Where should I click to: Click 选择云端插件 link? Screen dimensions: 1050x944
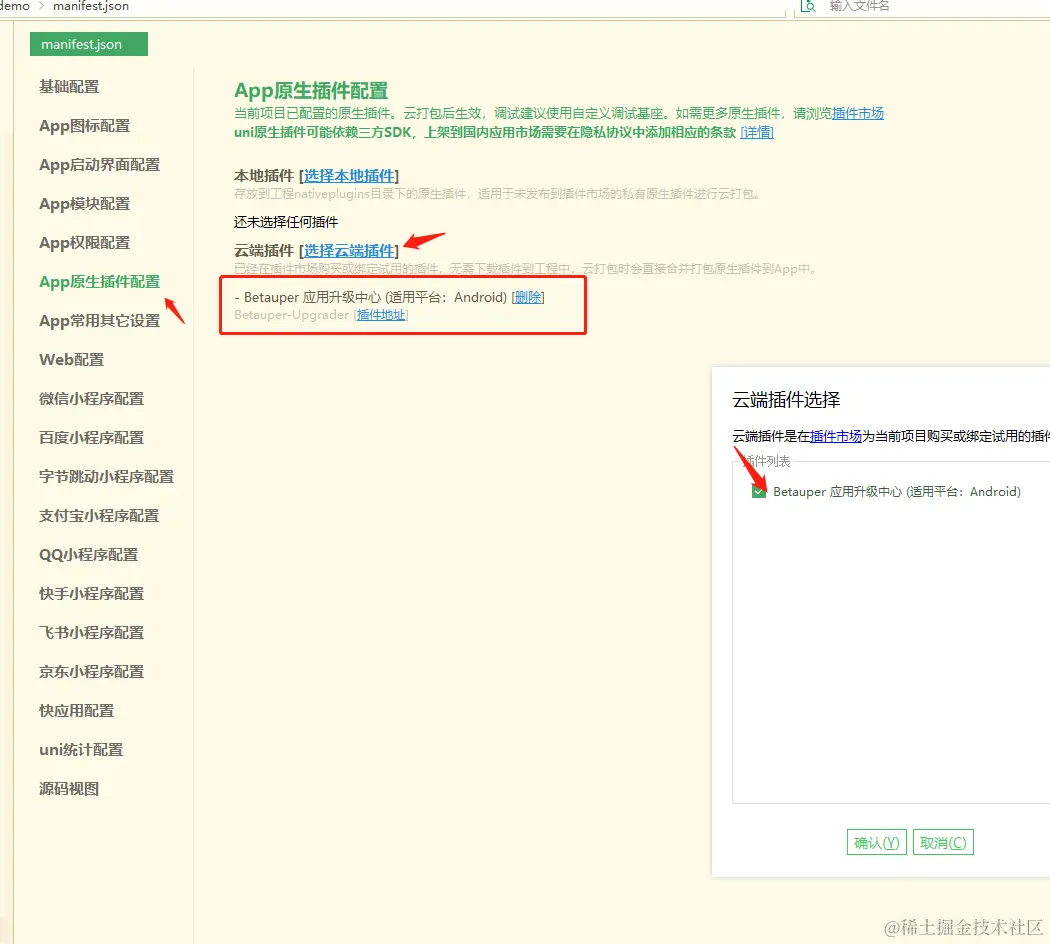click(349, 251)
